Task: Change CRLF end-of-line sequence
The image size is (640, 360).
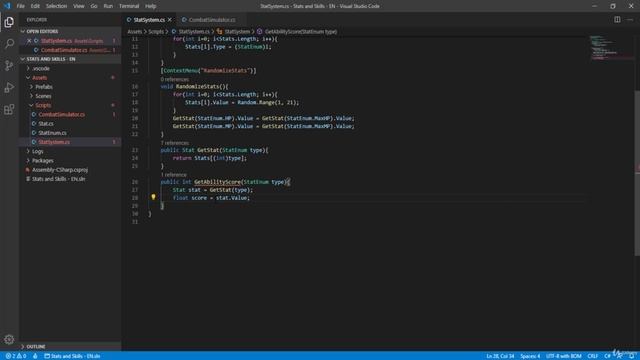Action: [593, 356]
